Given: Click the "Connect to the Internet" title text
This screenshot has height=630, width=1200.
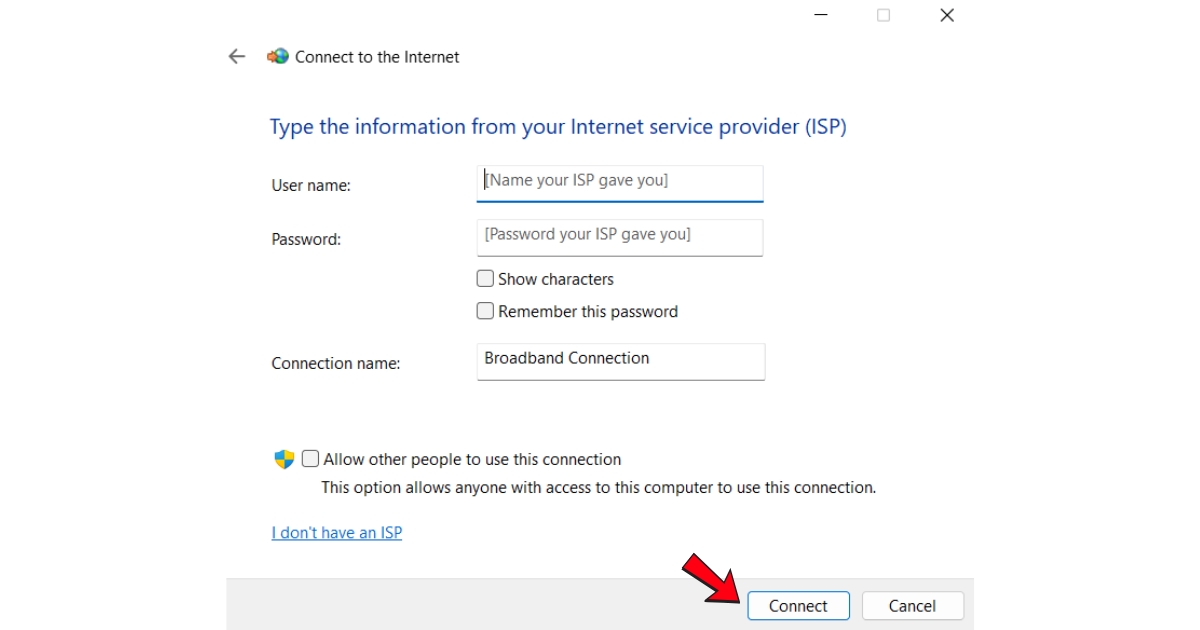Looking at the screenshot, I should pyautogui.click(x=377, y=57).
